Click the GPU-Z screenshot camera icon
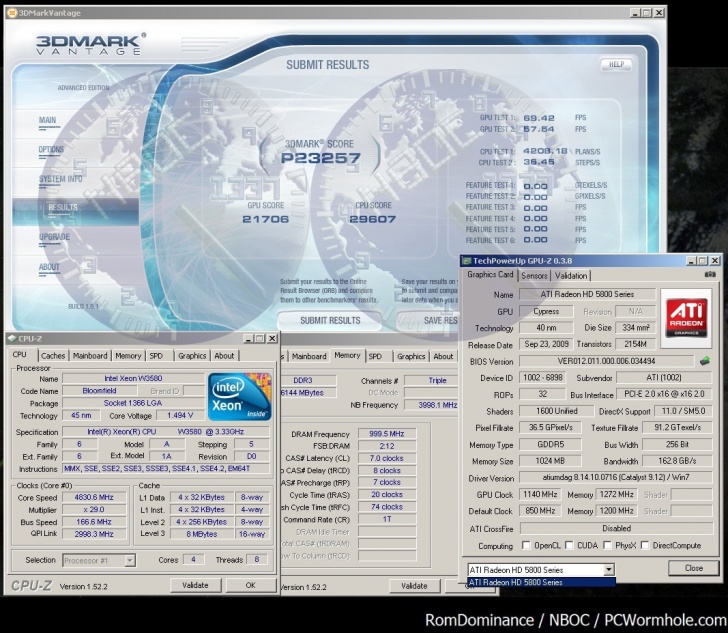The width and height of the screenshot is (728, 633). [709, 274]
